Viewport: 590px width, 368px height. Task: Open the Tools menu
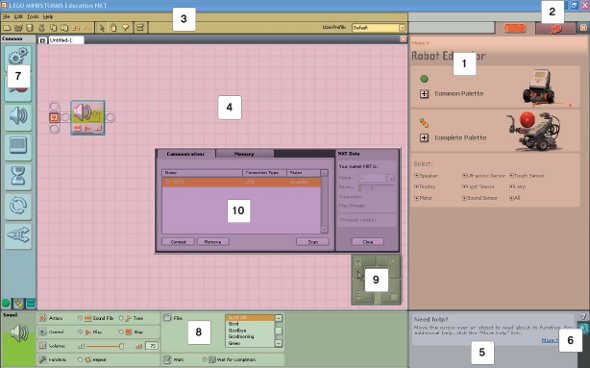pyautogui.click(x=33, y=17)
